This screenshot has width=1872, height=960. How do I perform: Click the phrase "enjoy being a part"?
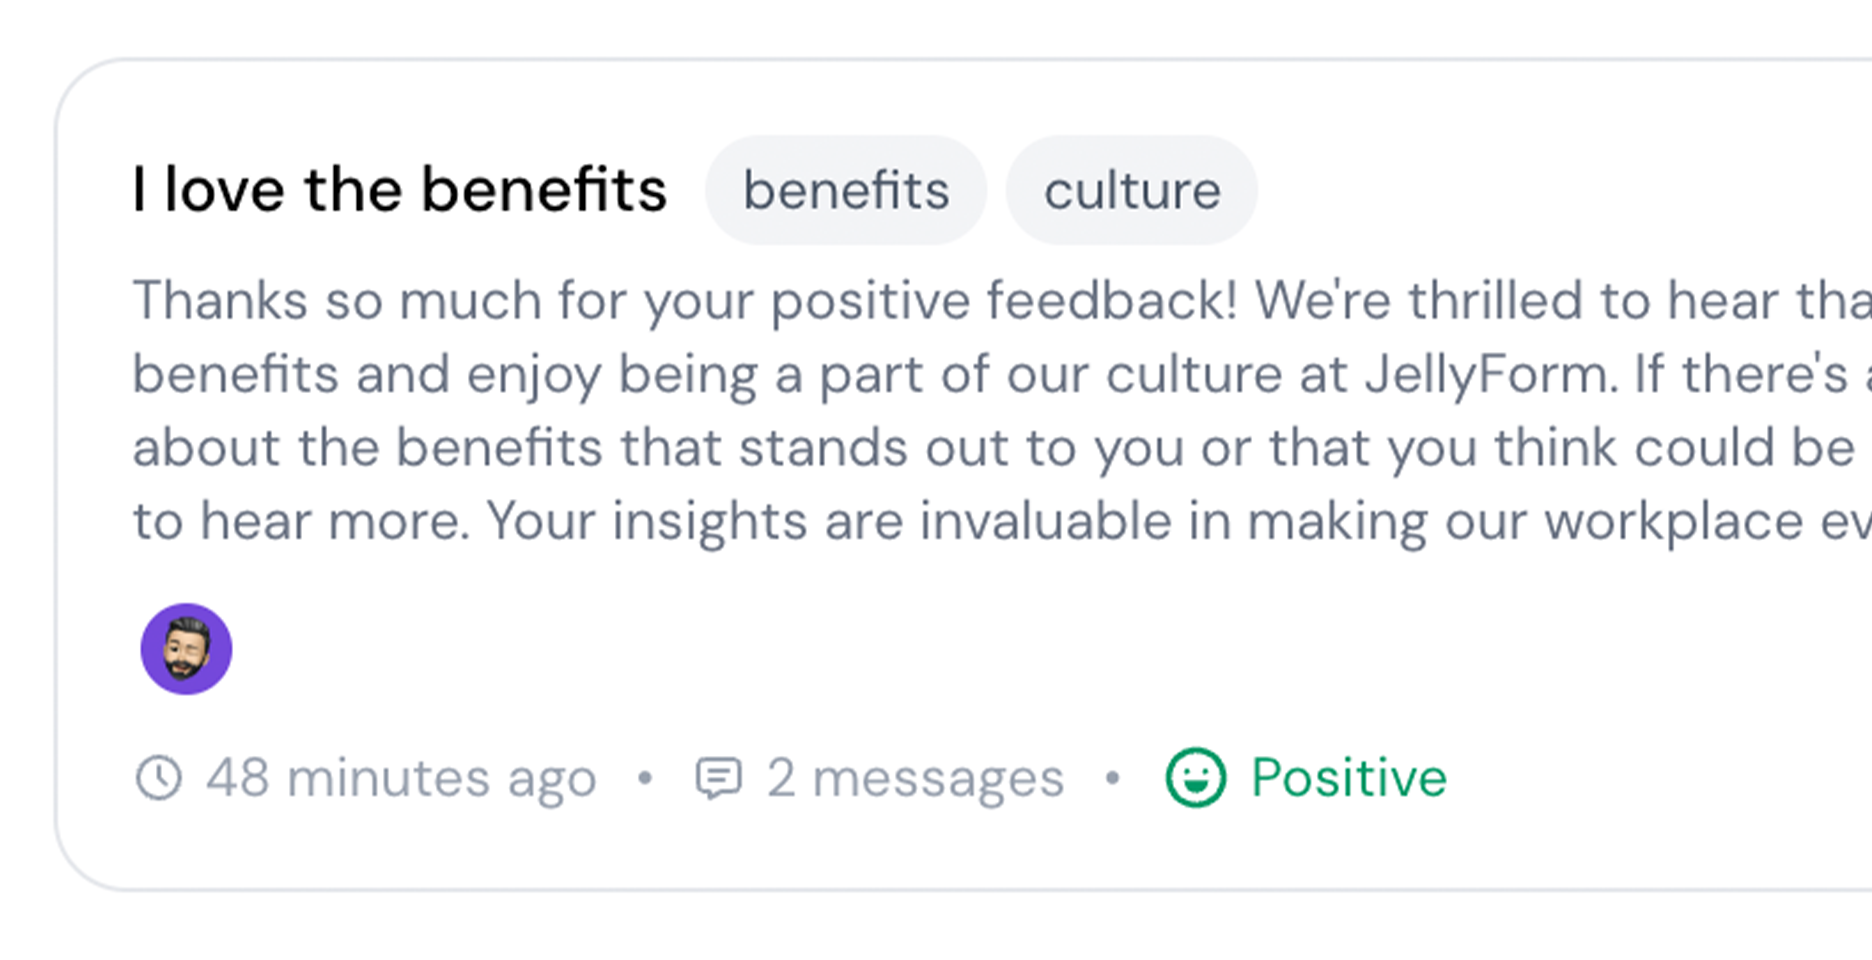(634, 375)
